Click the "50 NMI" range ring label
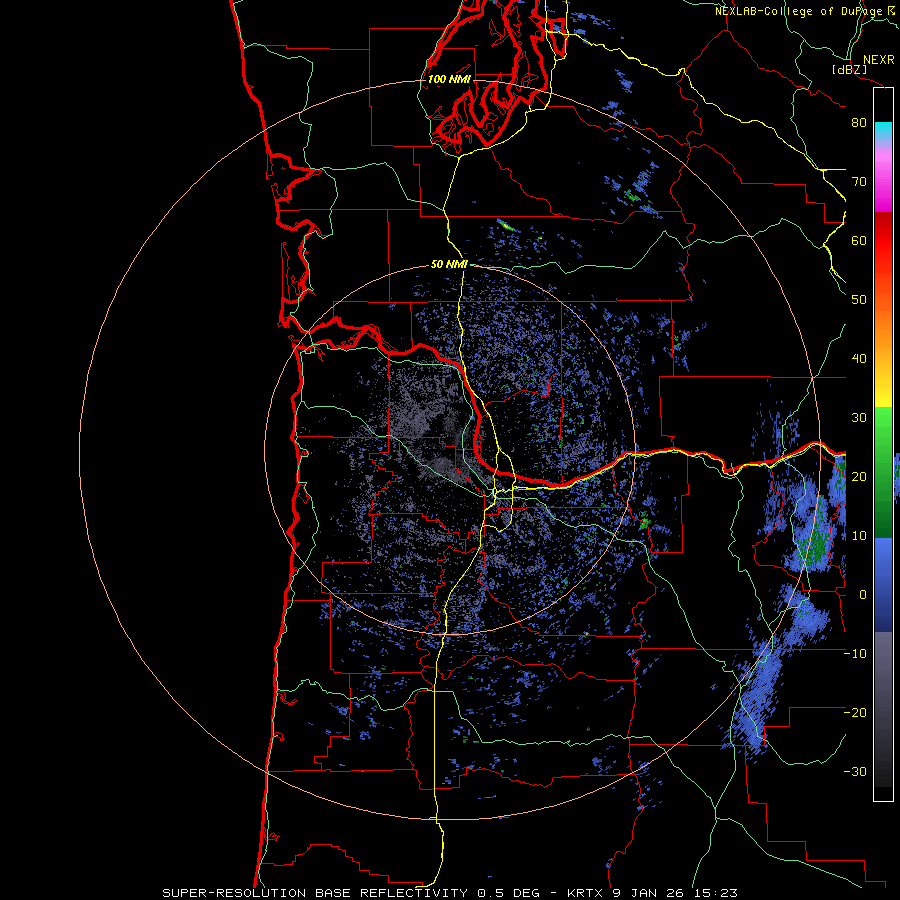 449,264
